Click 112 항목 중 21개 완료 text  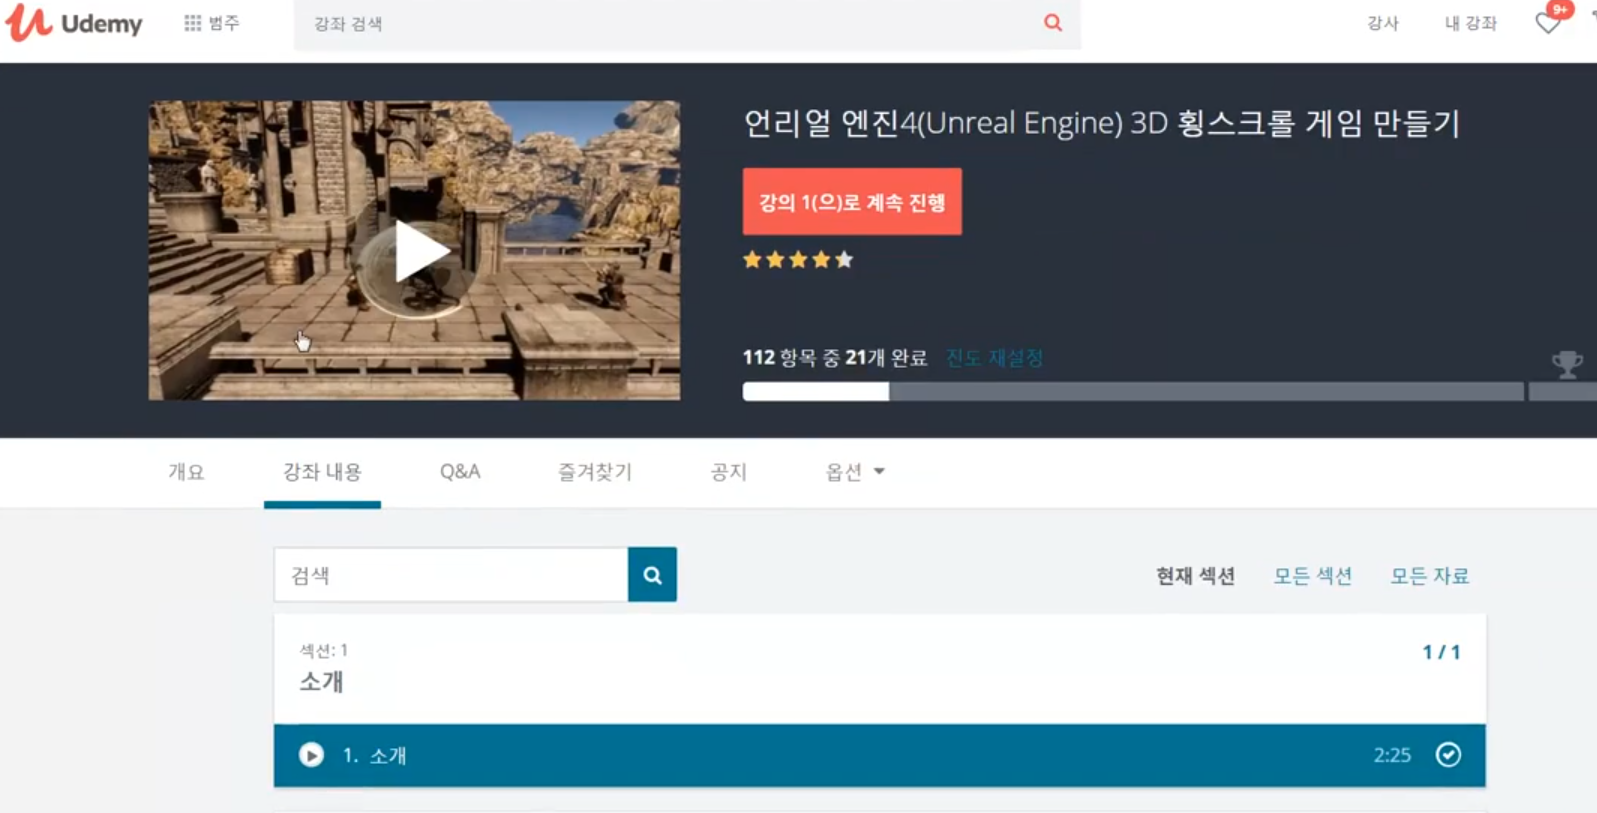(835, 358)
